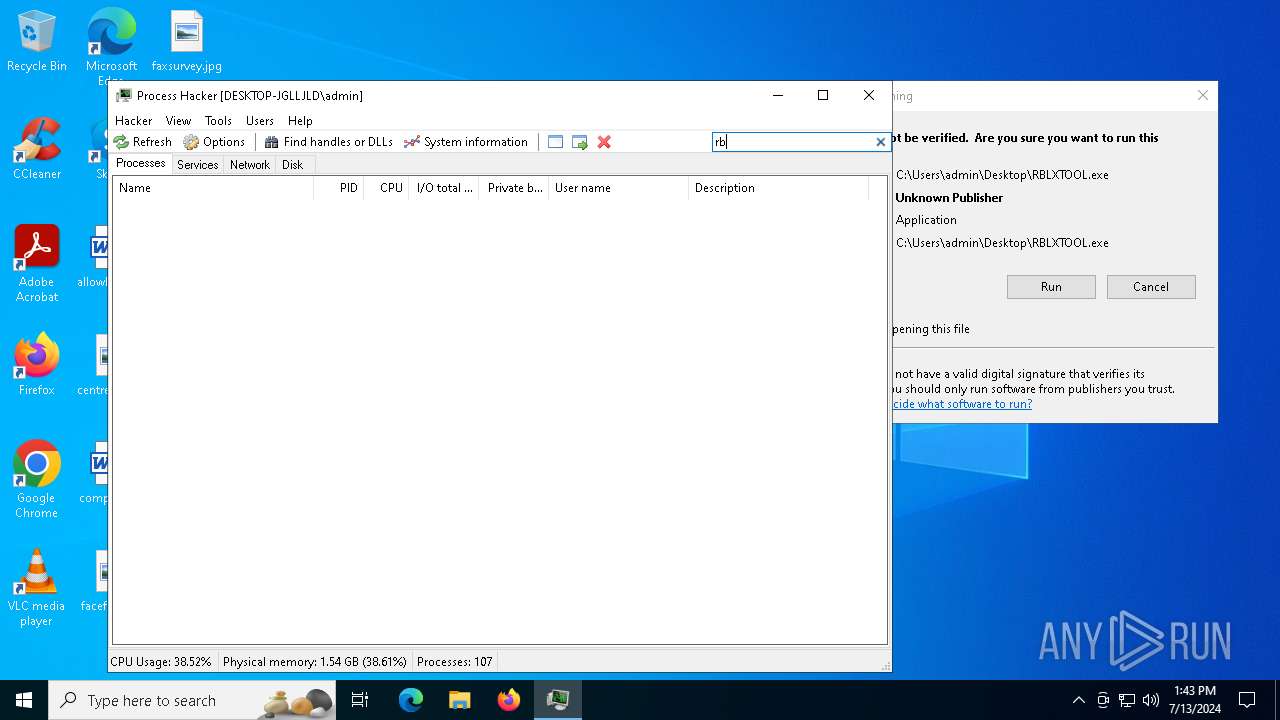The height and width of the screenshot is (720, 1280).
Task: Open the Hacker menu
Action: (x=133, y=120)
